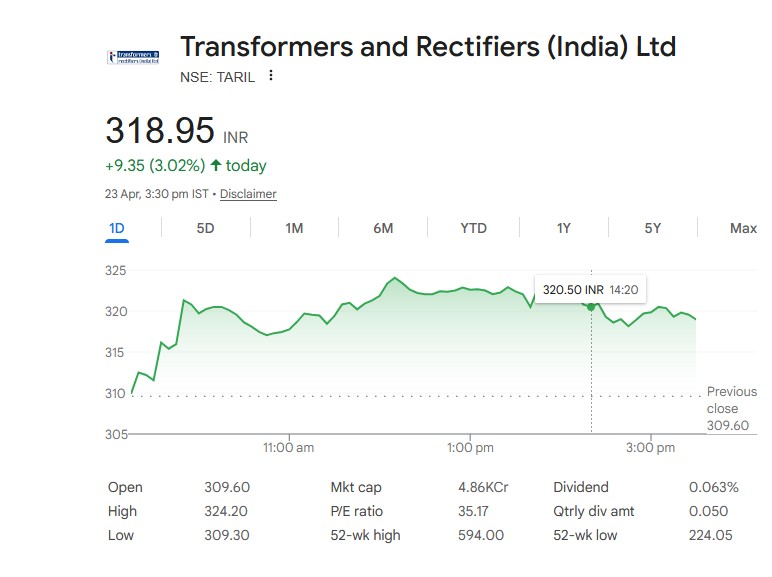Viewport: 772px width, 577px height.
Task: Open the 5Y chart tab
Action: 653,228
